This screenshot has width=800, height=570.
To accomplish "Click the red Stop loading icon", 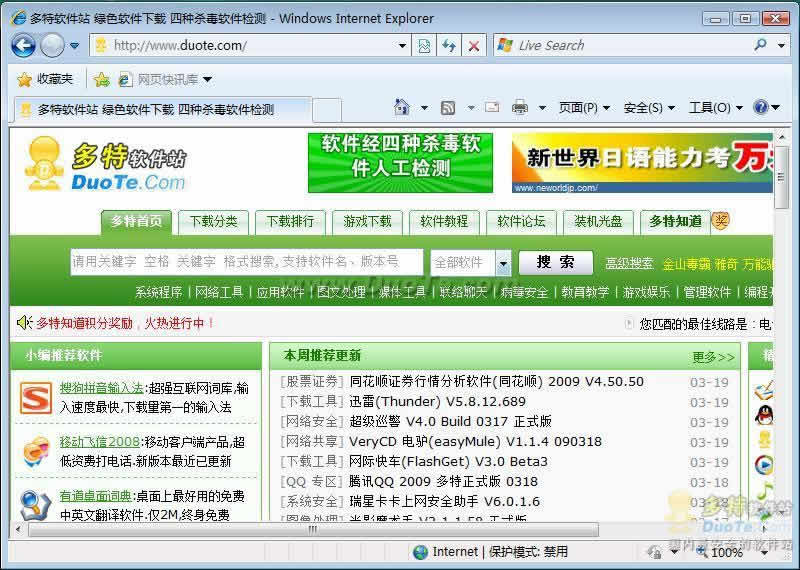I will (x=474, y=46).
